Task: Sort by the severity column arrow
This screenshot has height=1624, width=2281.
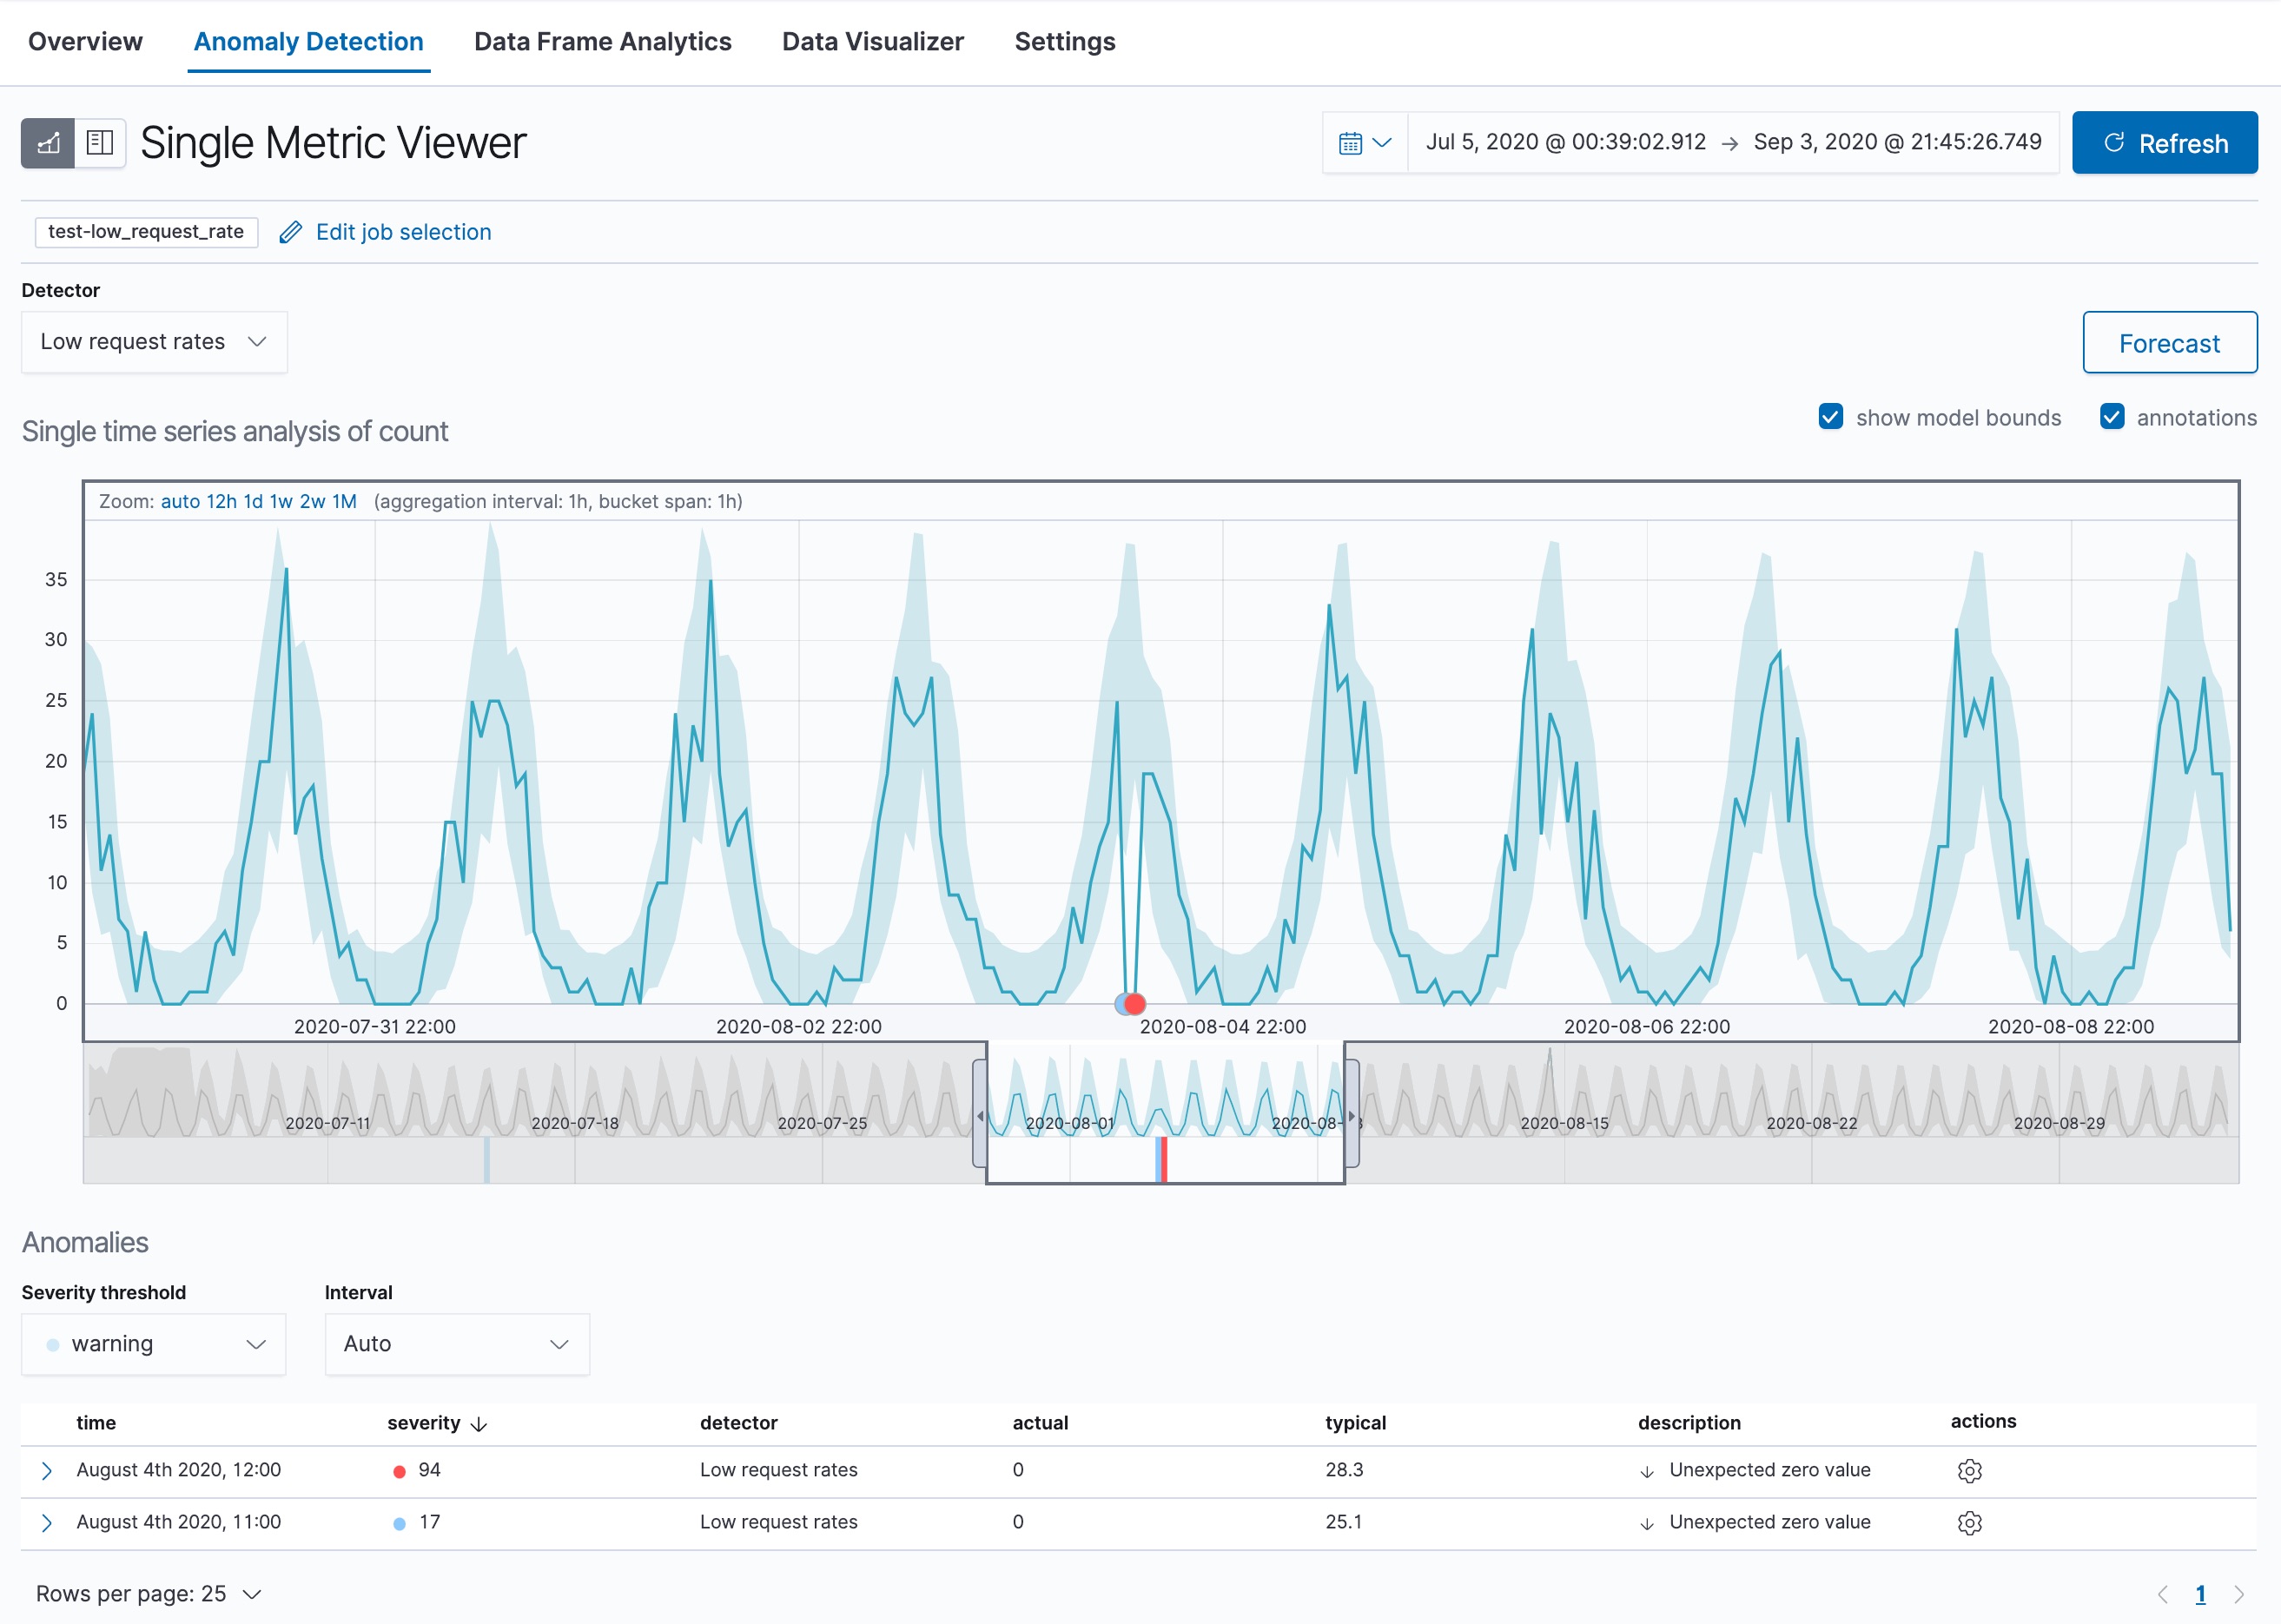Action: [x=479, y=1423]
